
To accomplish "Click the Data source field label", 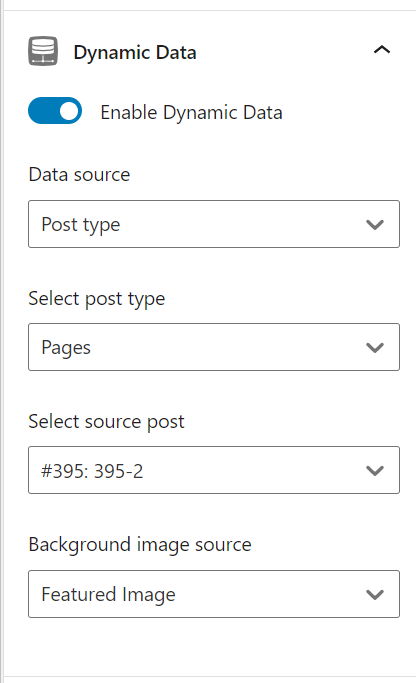I will point(79,175).
